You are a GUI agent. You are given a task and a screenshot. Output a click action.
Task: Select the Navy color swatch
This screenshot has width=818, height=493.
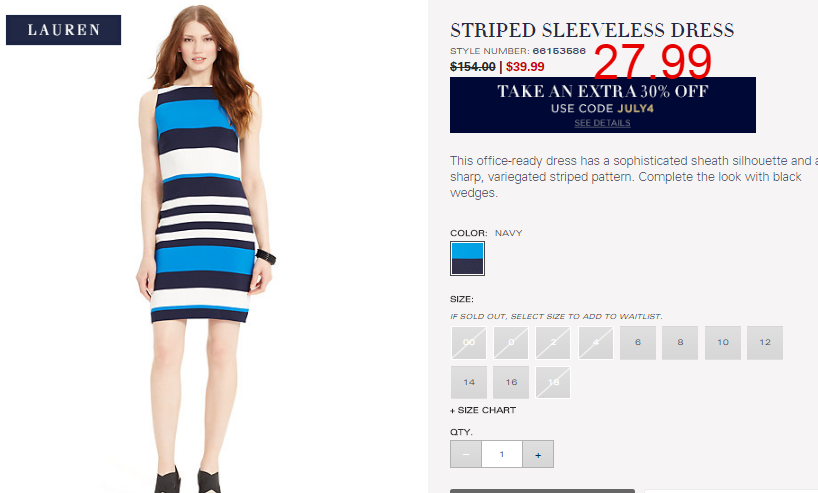pyautogui.click(x=467, y=258)
